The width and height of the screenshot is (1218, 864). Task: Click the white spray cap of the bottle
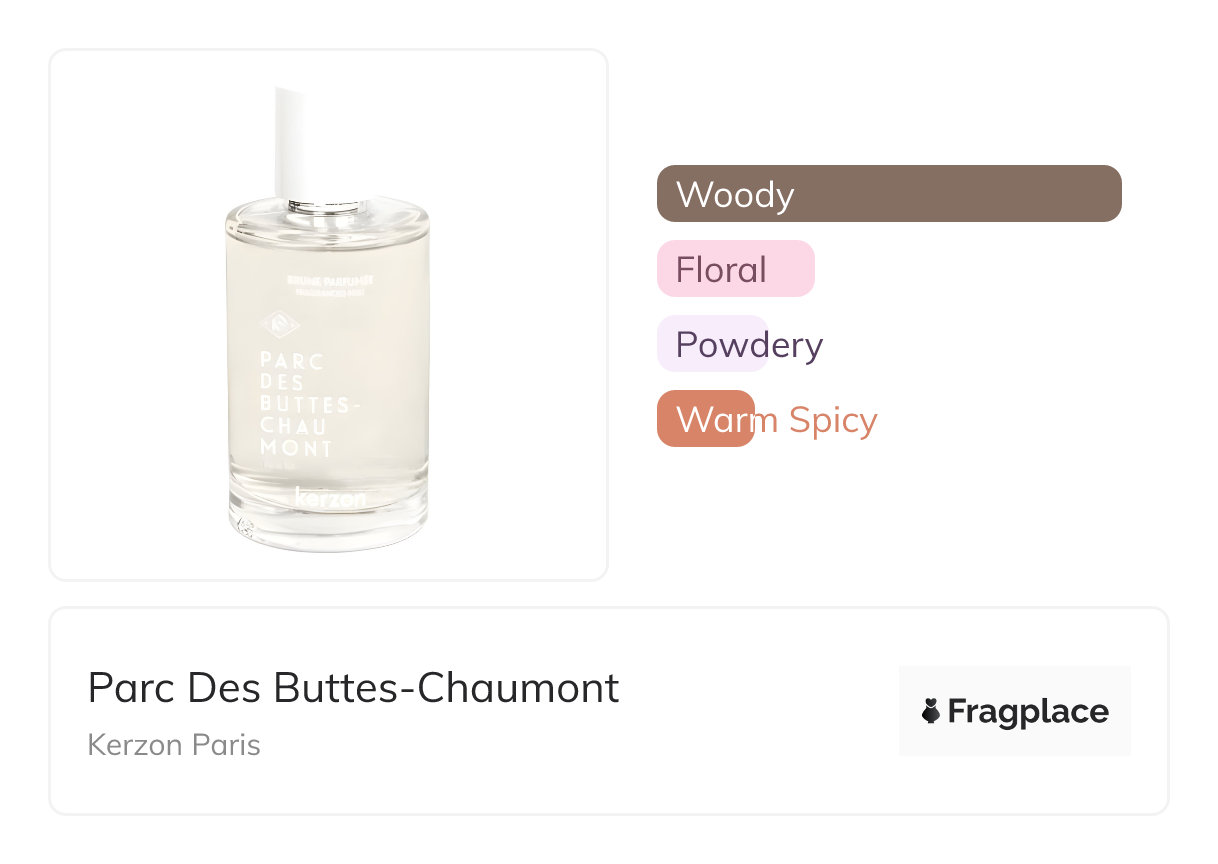point(290,140)
